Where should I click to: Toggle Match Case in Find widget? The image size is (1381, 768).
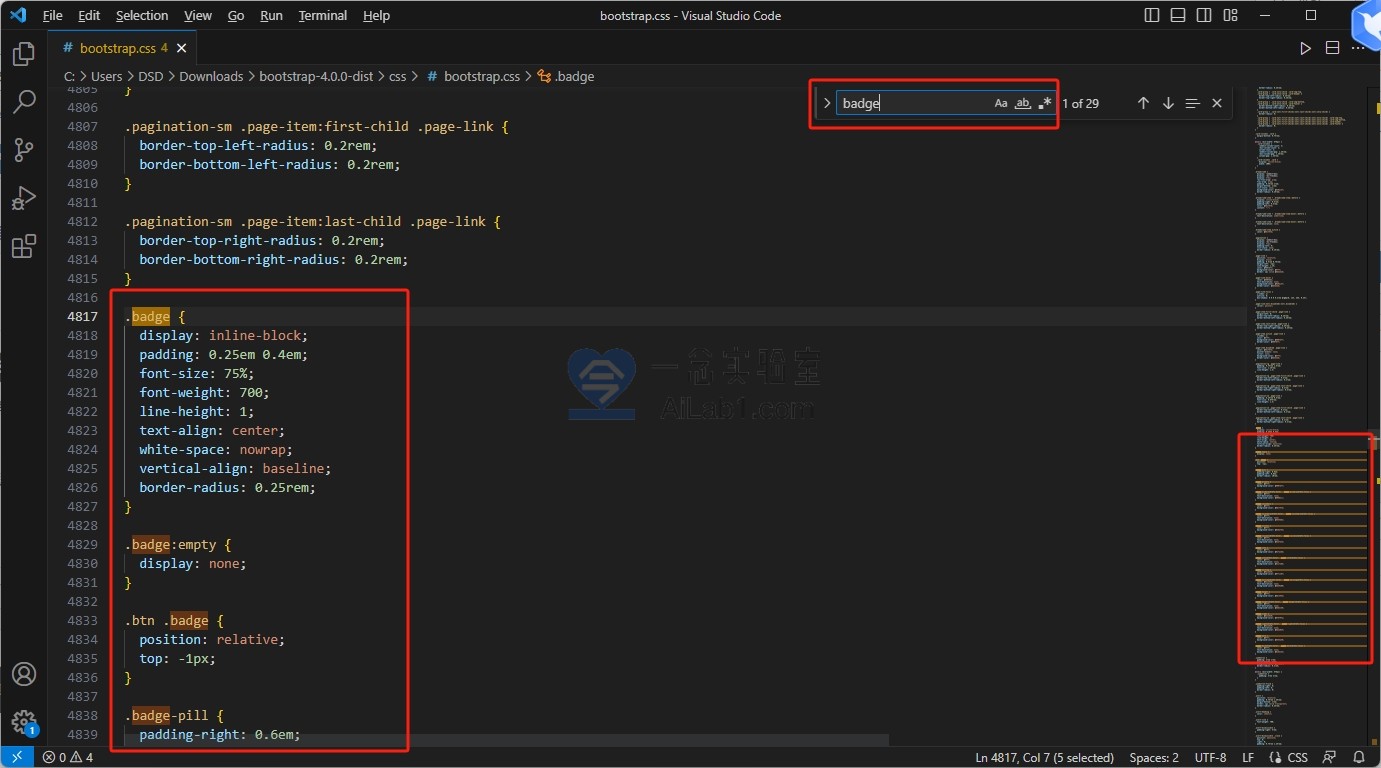click(1001, 103)
